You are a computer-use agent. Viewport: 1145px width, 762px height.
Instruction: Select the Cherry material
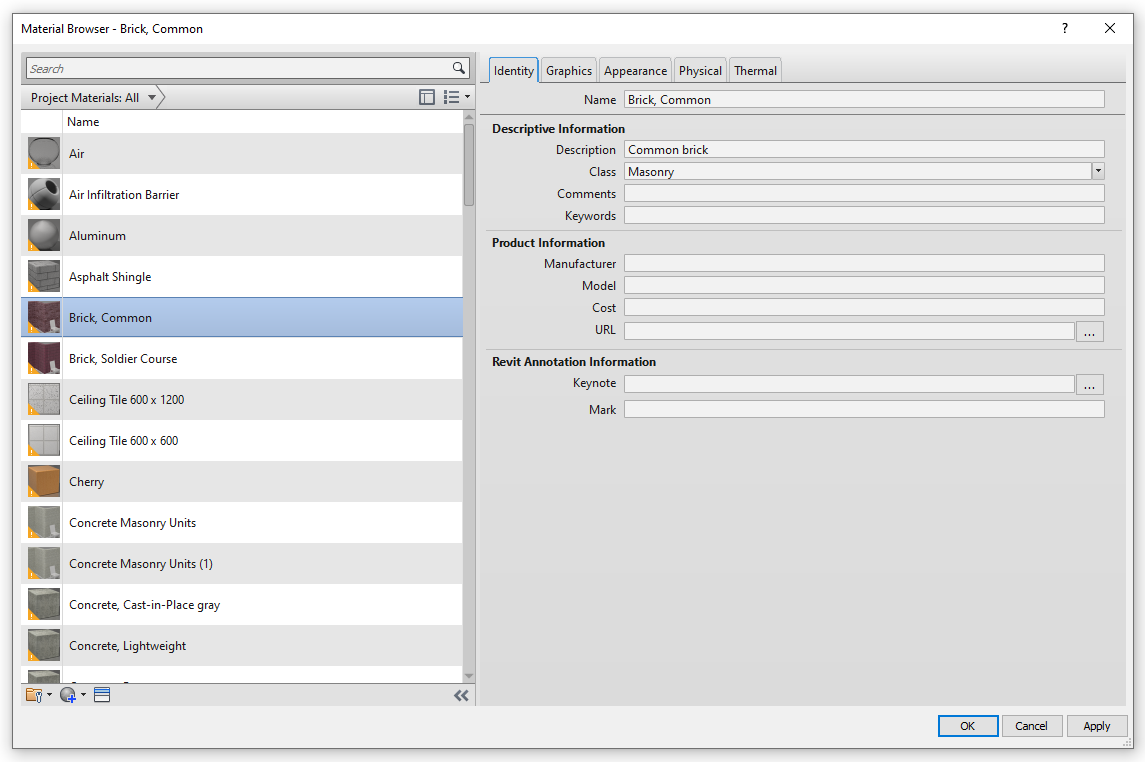pyautogui.click(x=150, y=481)
